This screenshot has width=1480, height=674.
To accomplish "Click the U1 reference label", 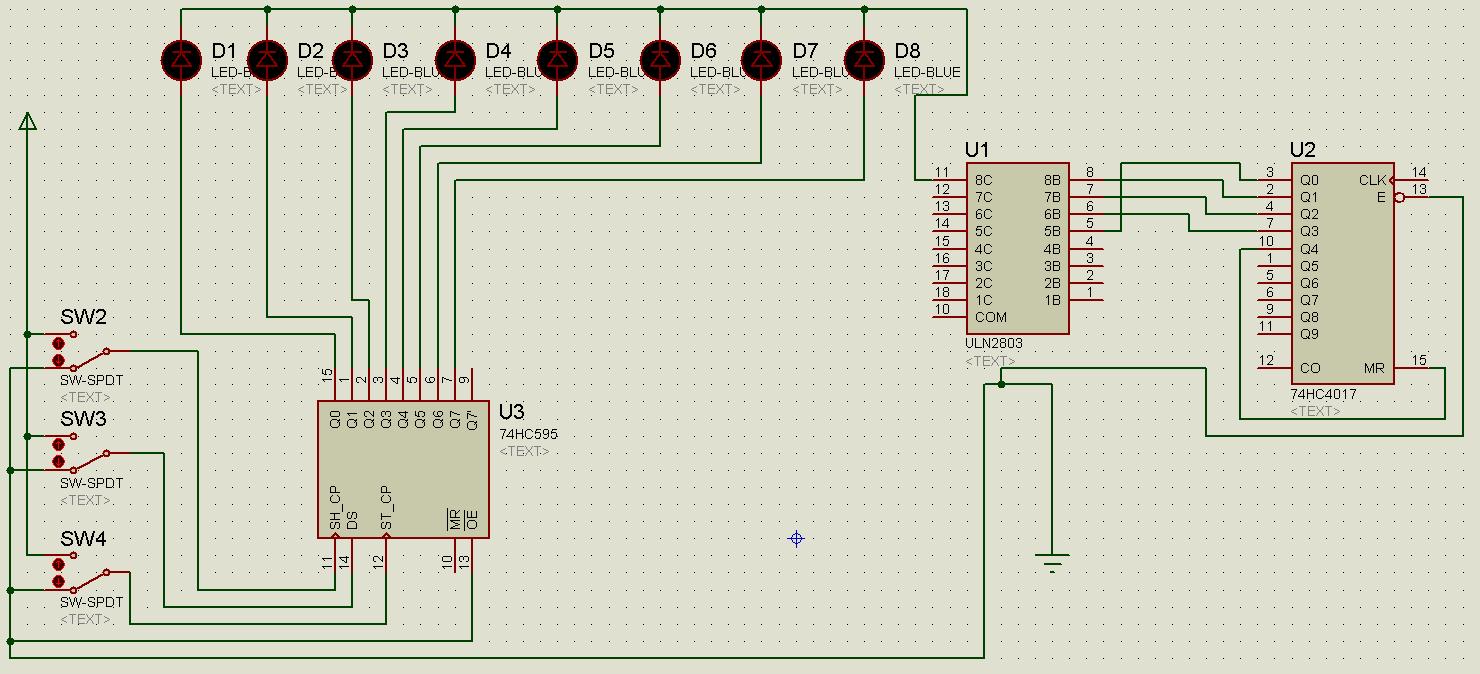I will pyautogui.click(x=977, y=150).
